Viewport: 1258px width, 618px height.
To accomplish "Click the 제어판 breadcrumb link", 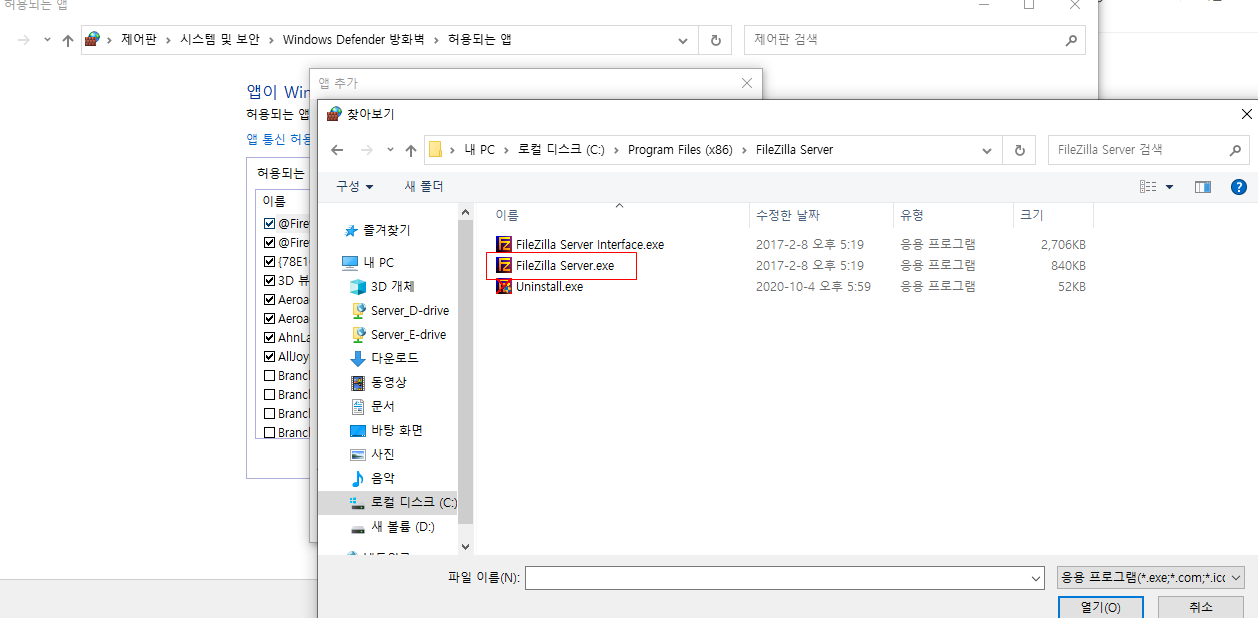I will point(139,40).
